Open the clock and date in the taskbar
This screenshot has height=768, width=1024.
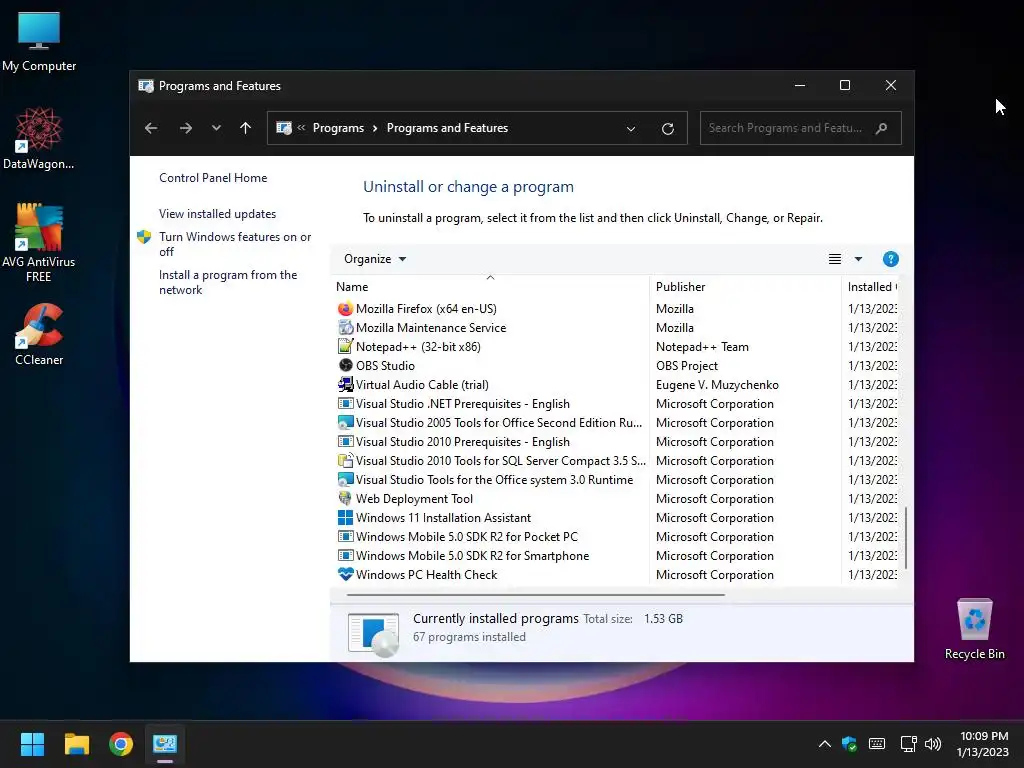(983, 744)
